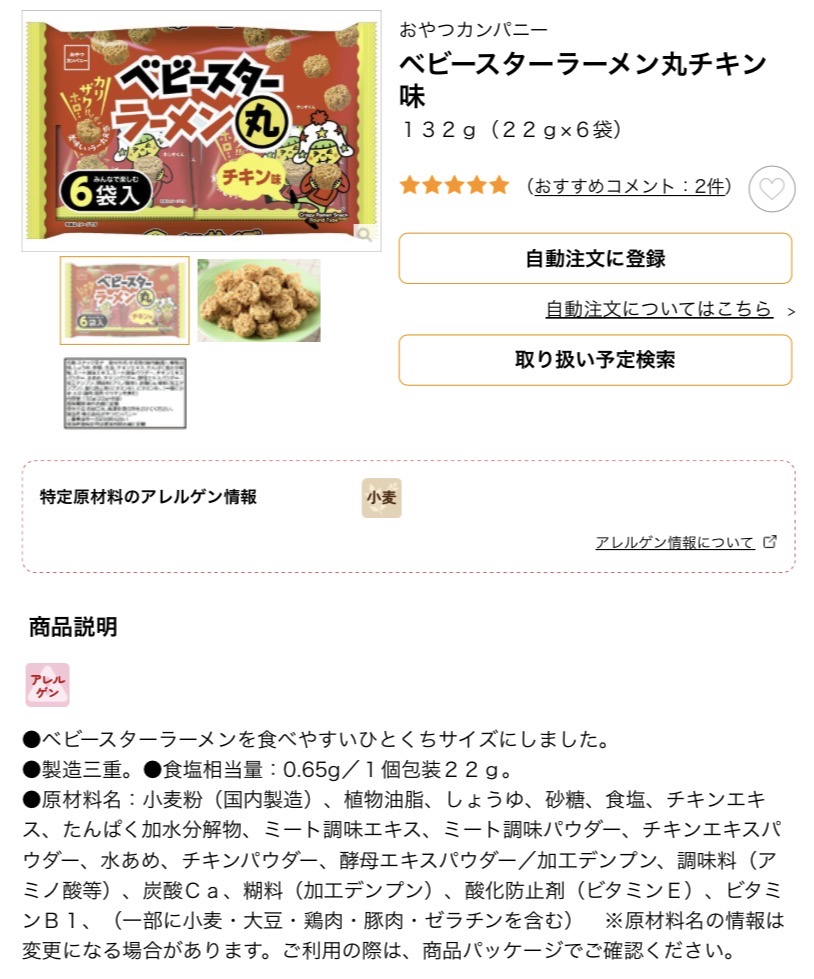The width and height of the screenshot is (814, 979).
Task: Toggle the heart favorite icon
Action: 772,189
